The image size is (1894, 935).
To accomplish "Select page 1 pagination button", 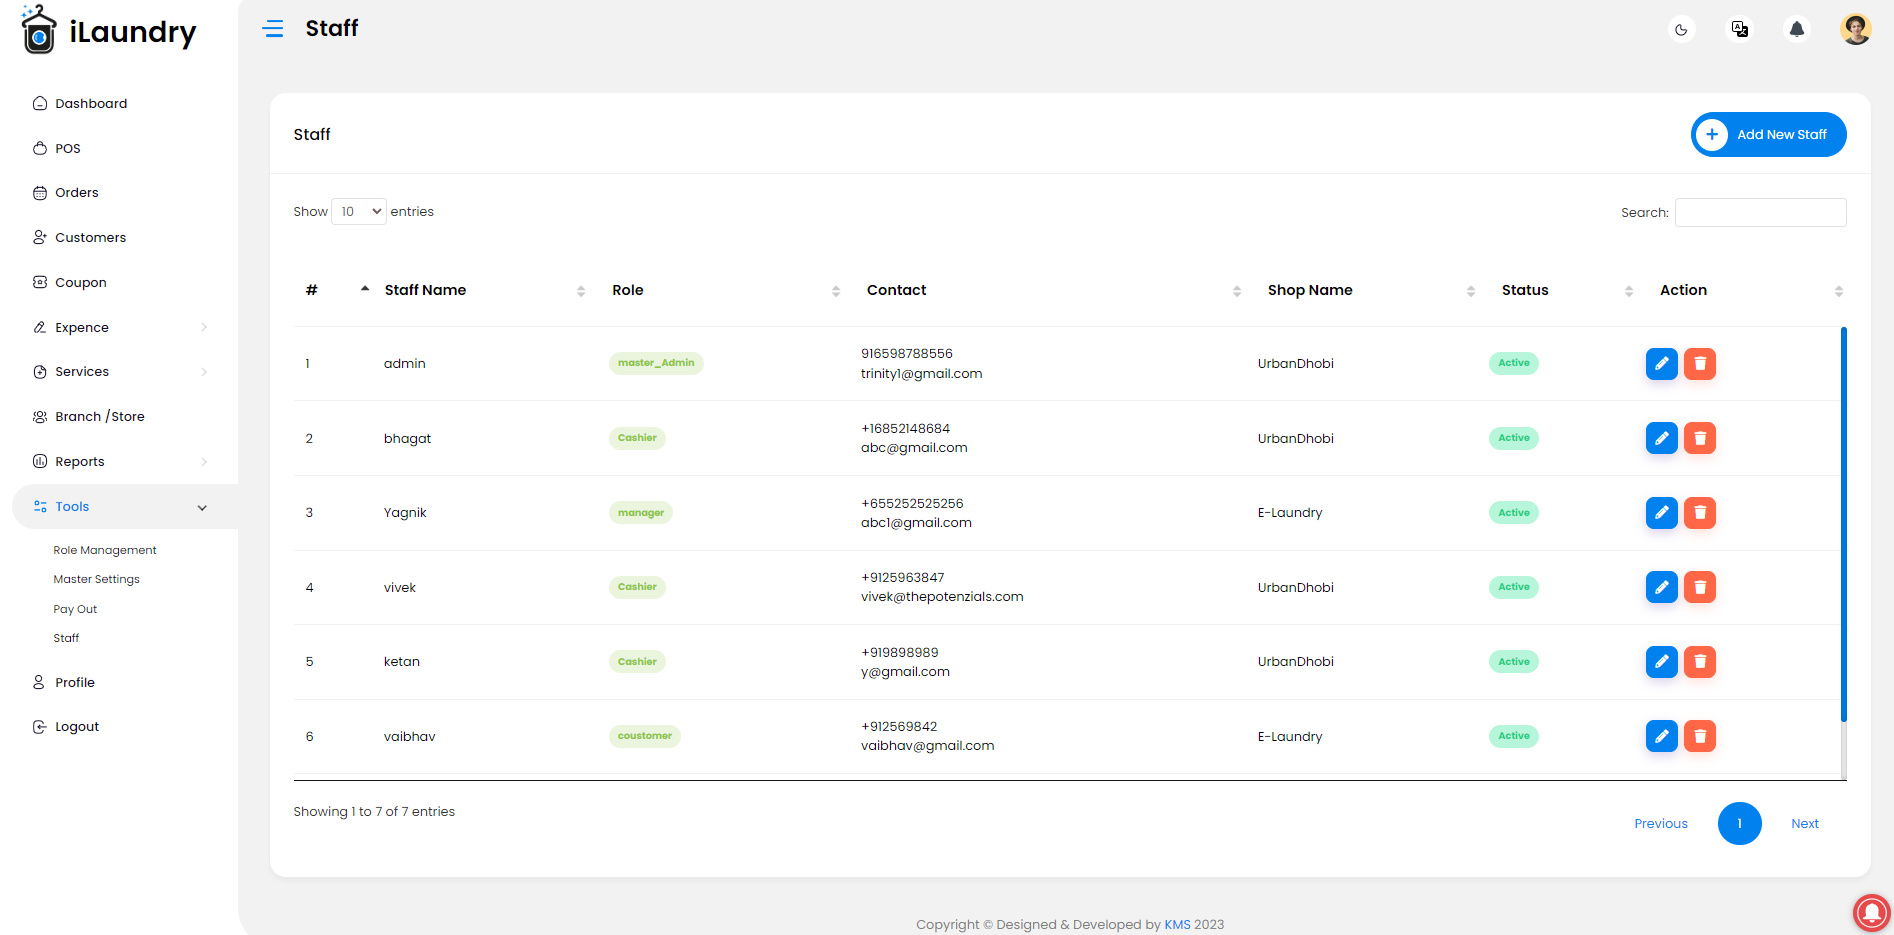I will tap(1739, 824).
